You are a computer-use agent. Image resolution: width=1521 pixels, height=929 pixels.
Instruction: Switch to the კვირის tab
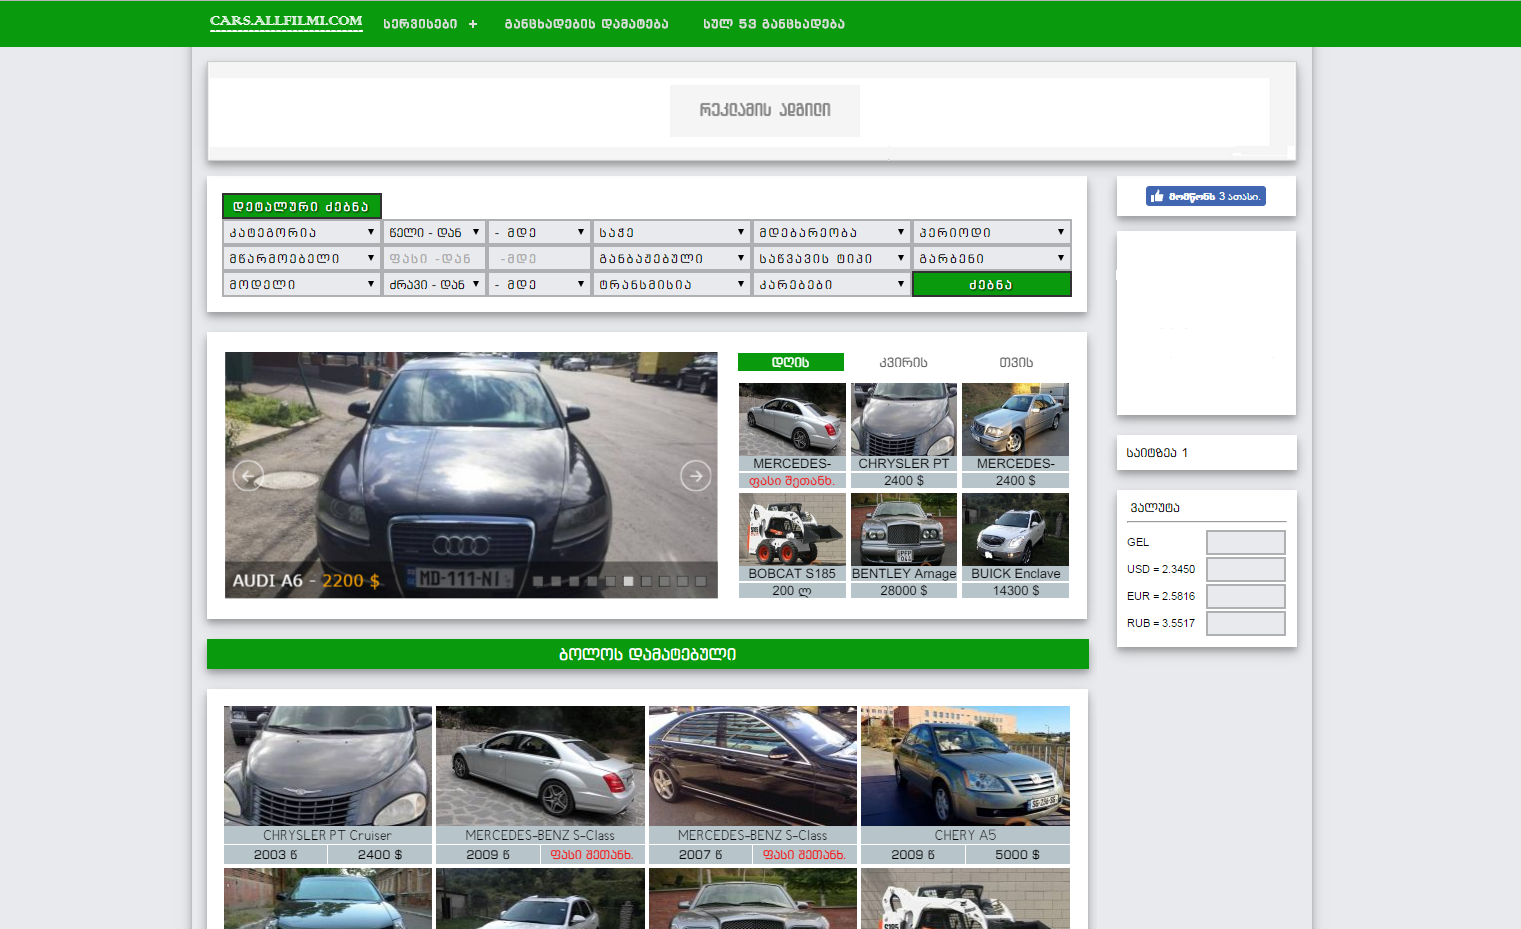pos(903,362)
